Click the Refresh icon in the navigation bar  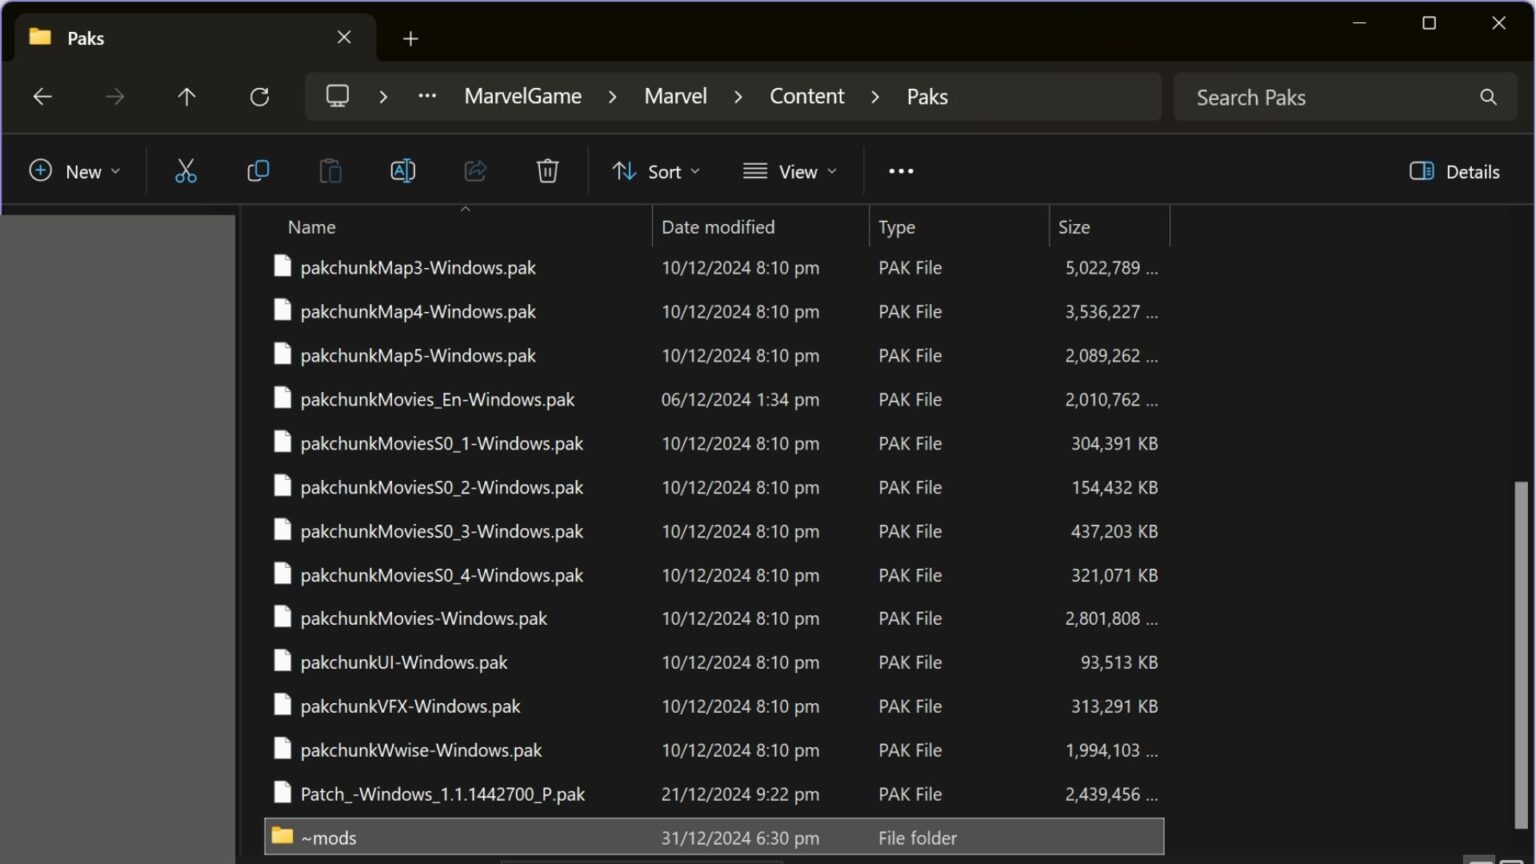[x=259, y=96]
